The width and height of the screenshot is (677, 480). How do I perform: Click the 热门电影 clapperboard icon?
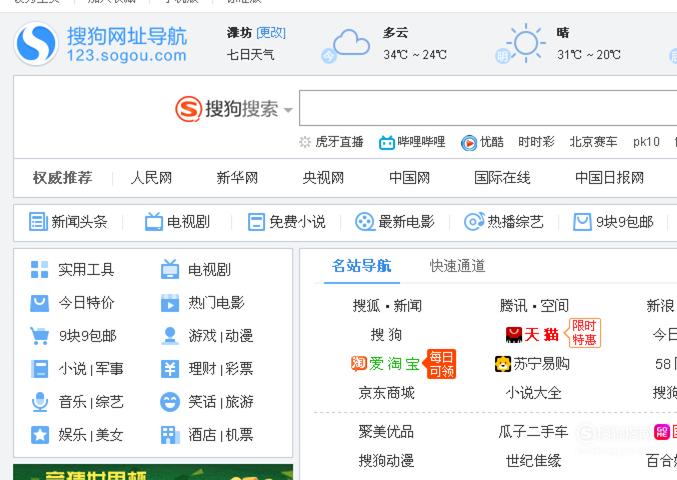click(170, 303)
